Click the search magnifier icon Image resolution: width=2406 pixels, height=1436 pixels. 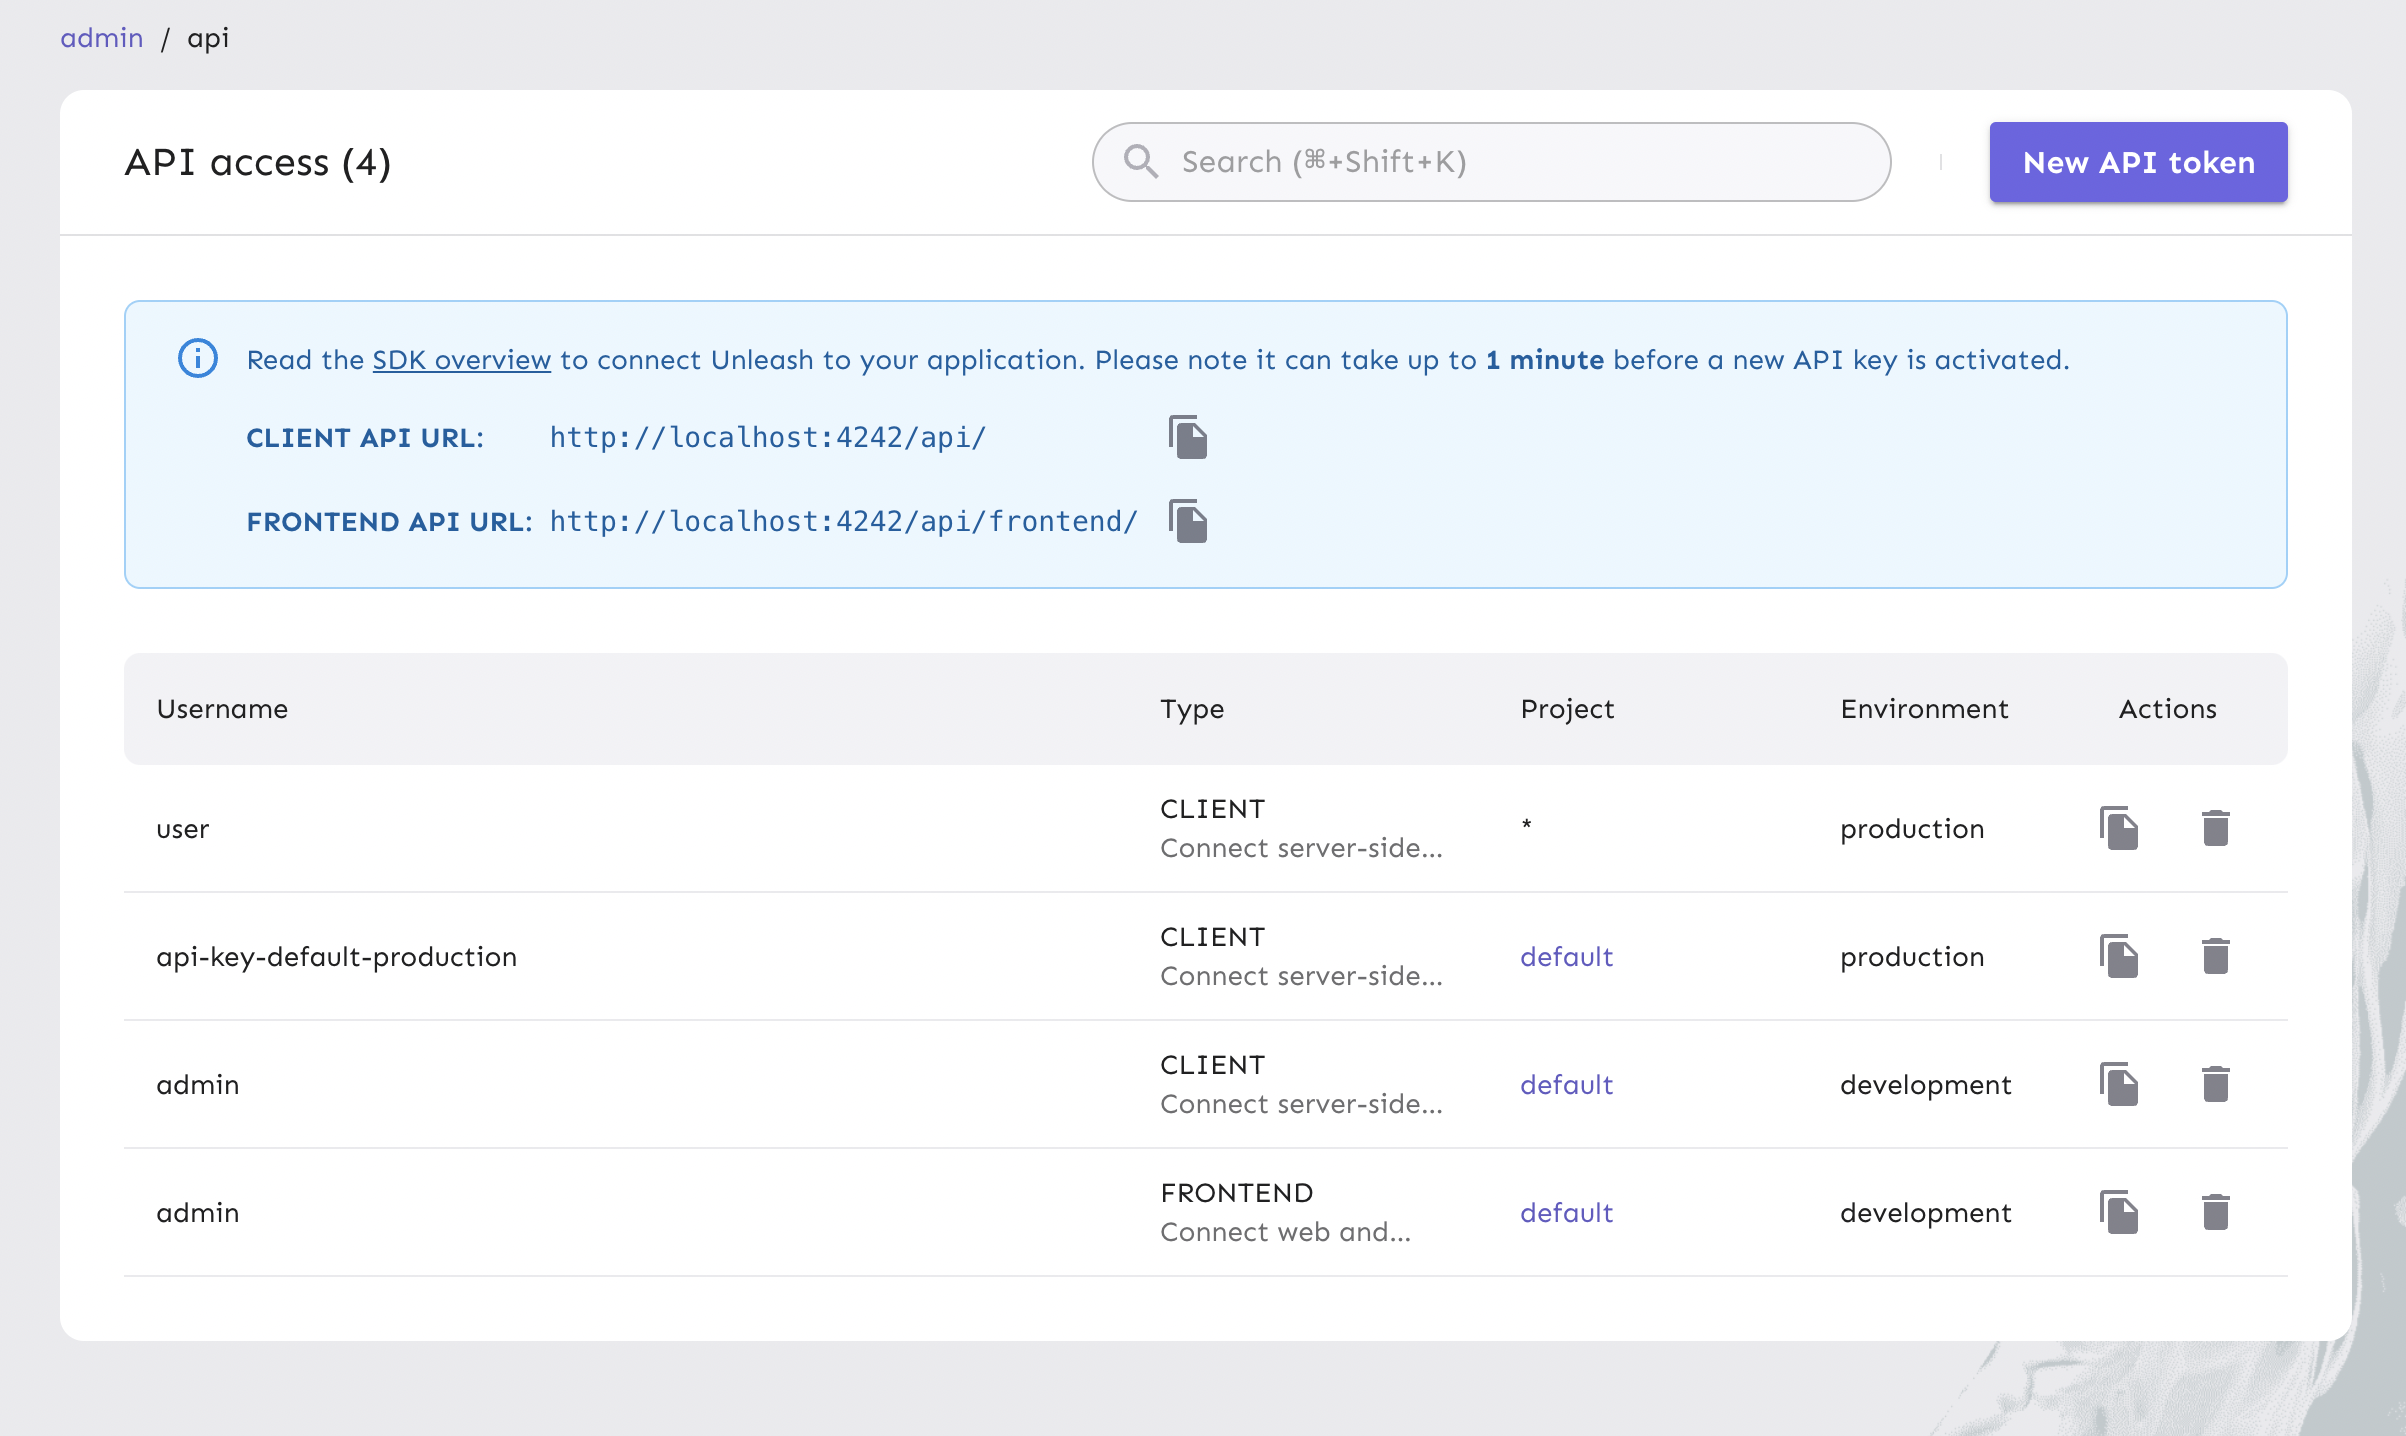pyautogui.click(x=1140, y=162)
